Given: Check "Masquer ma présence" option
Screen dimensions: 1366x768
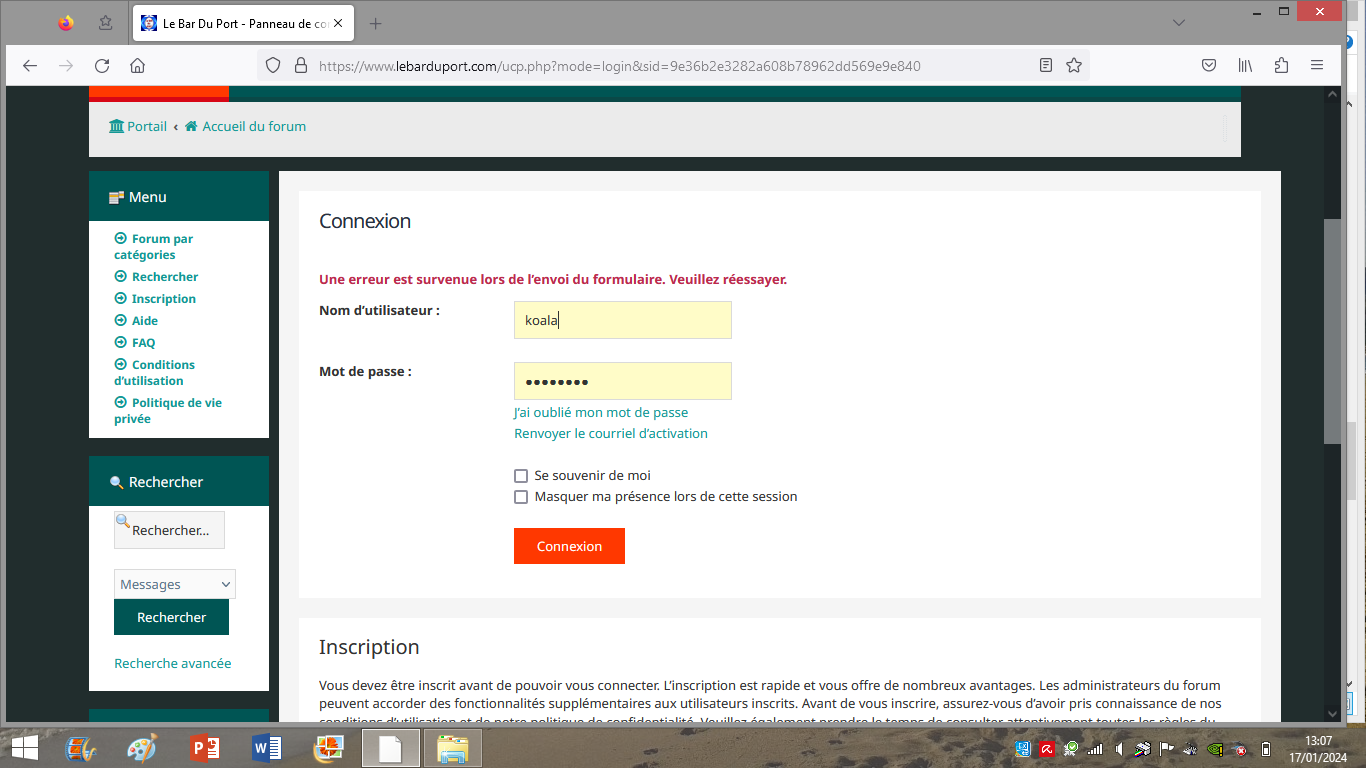Looking at the screenshot, I should 521,497.
